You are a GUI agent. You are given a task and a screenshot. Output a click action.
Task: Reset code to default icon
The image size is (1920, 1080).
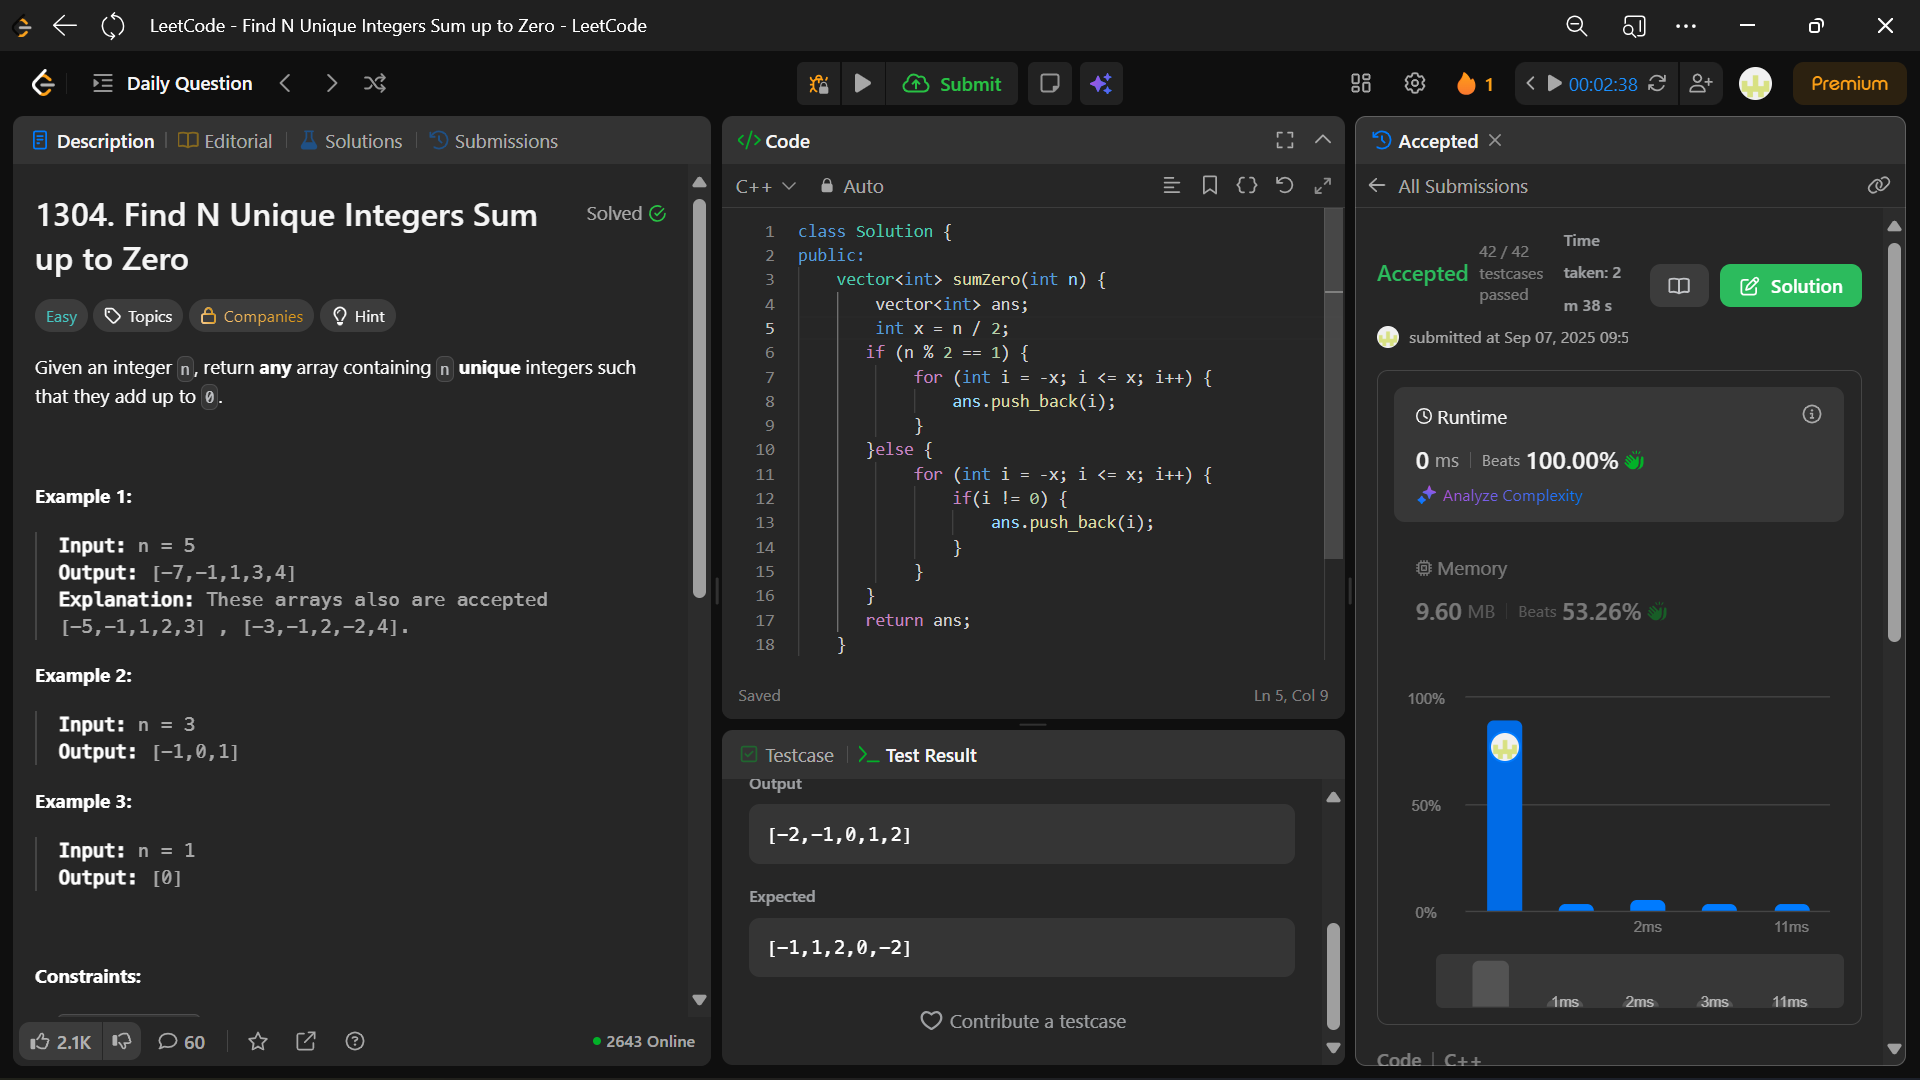point(1285,186)
